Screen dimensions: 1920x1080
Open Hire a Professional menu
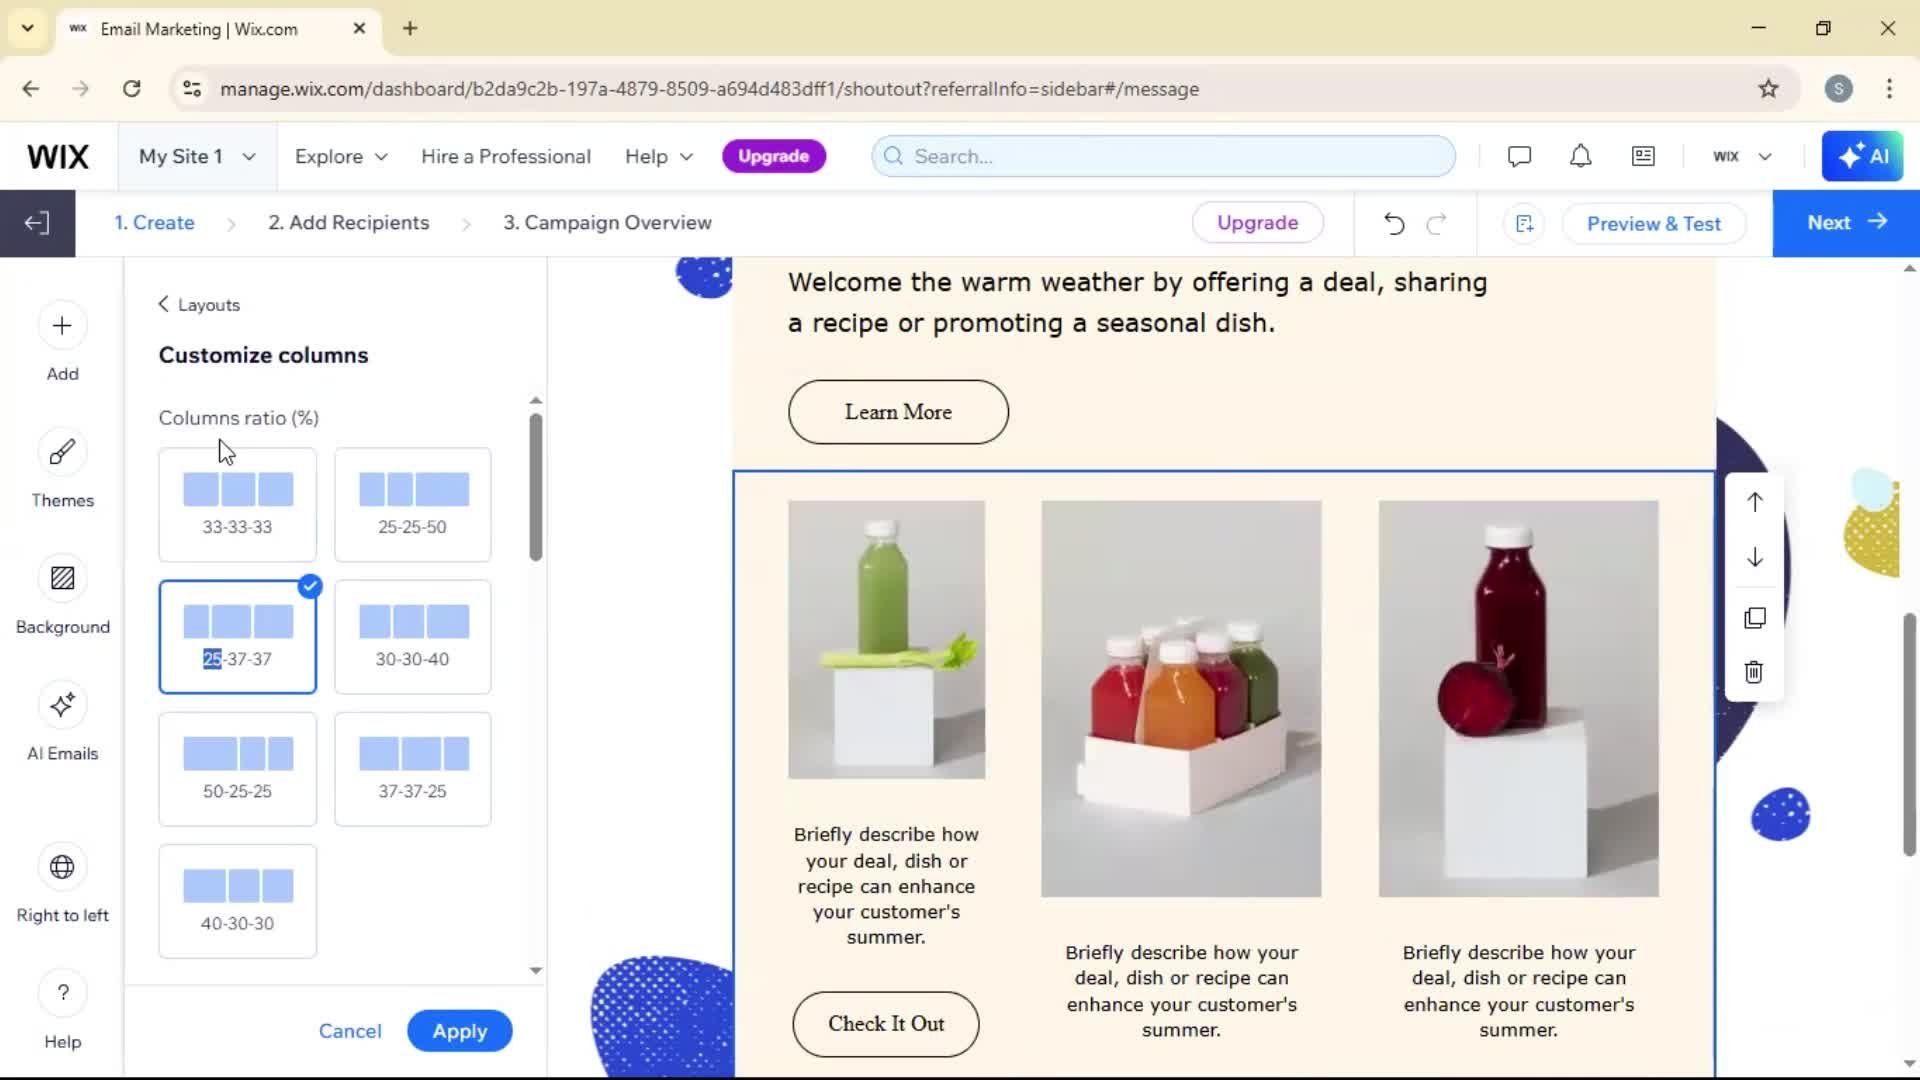click(505, 157)
